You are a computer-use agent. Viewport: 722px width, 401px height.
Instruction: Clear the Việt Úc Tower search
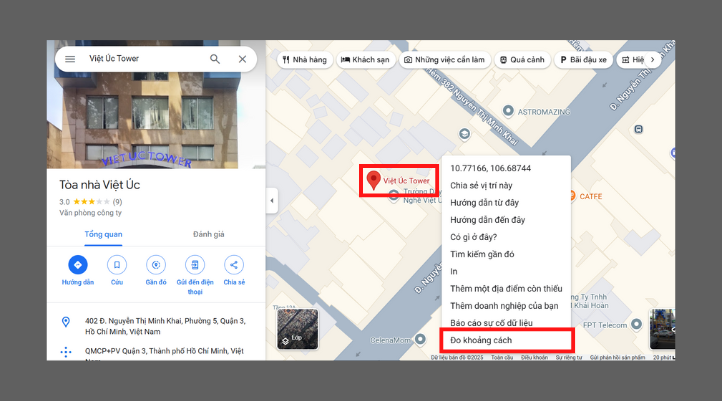(242, 59)
